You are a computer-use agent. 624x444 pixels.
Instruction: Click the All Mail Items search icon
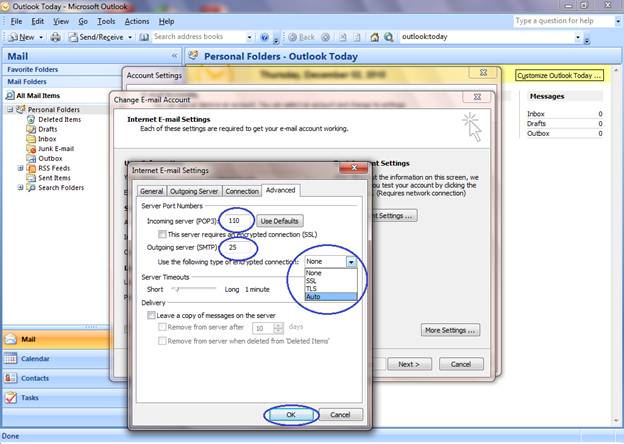[x=10, y=95]
